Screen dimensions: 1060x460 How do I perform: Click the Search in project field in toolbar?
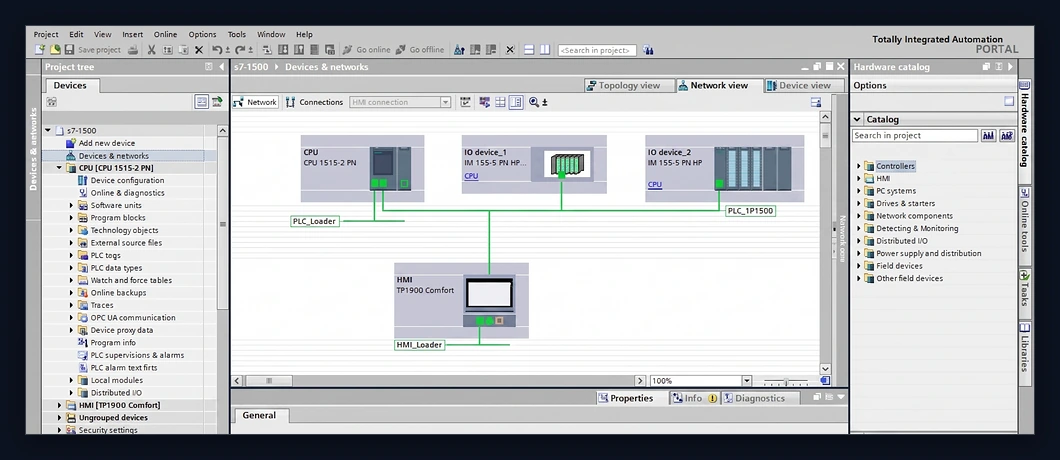coord(597,50)
